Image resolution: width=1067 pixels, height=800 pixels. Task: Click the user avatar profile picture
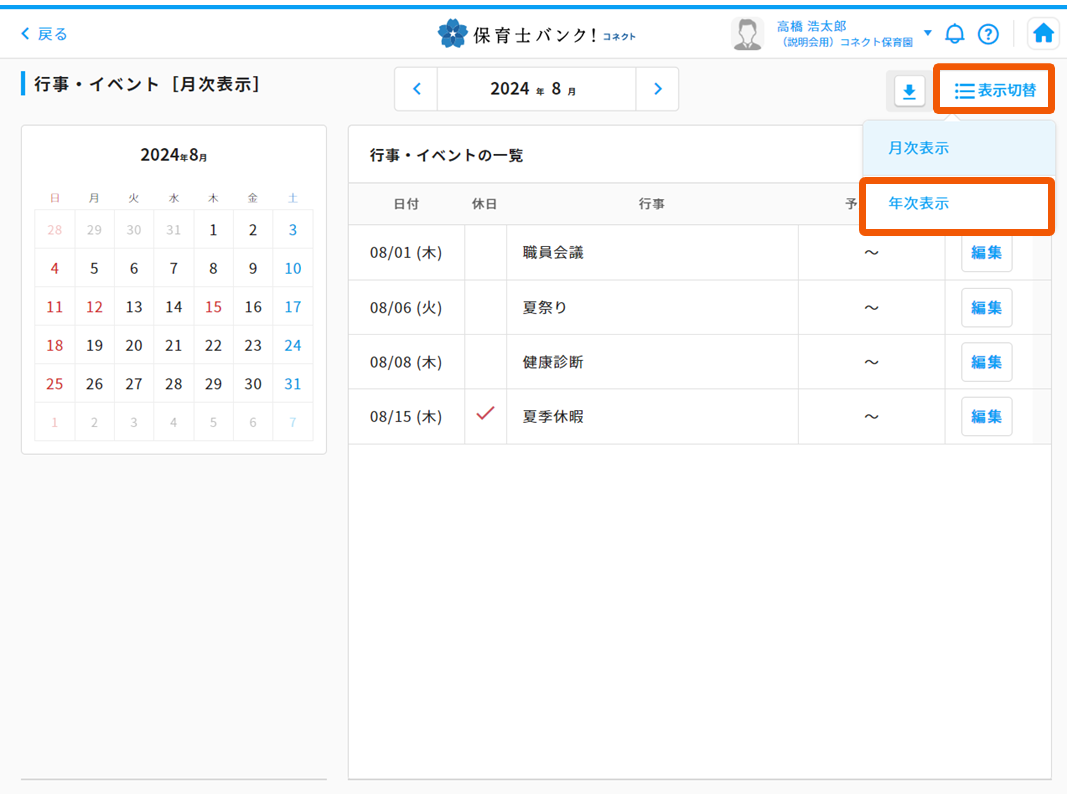[747, 34]
